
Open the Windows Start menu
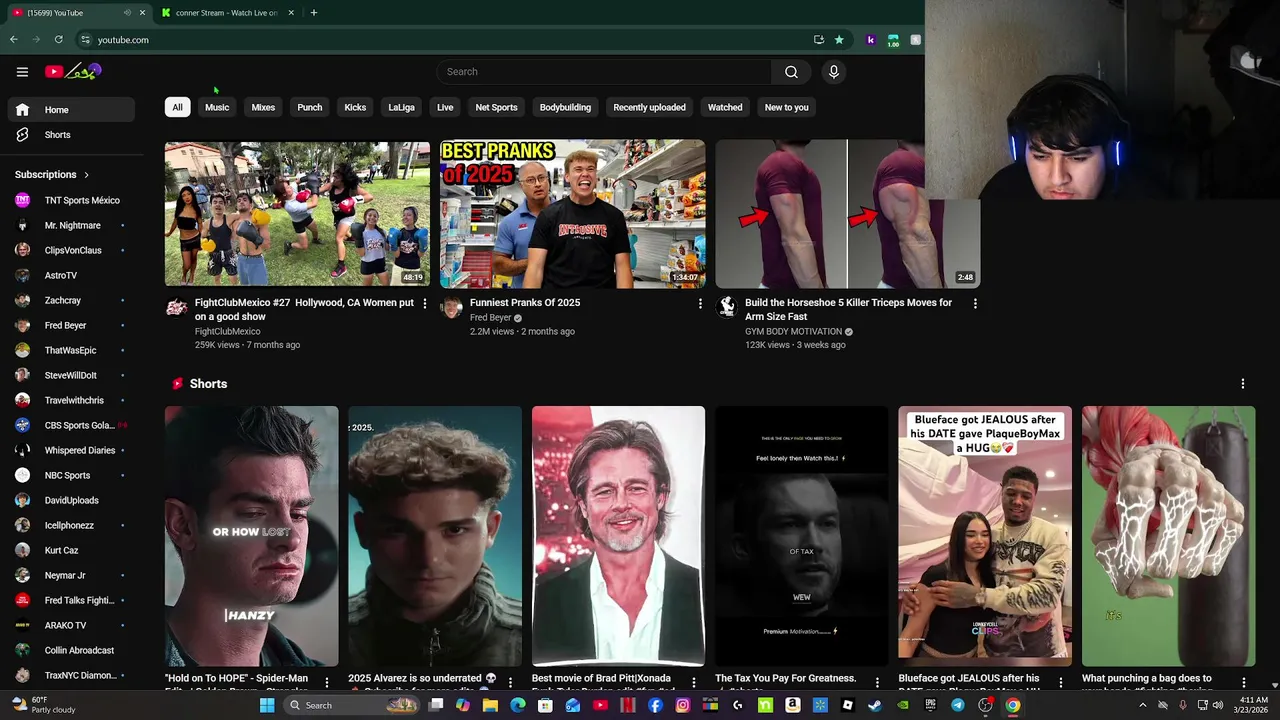(267, 705)
